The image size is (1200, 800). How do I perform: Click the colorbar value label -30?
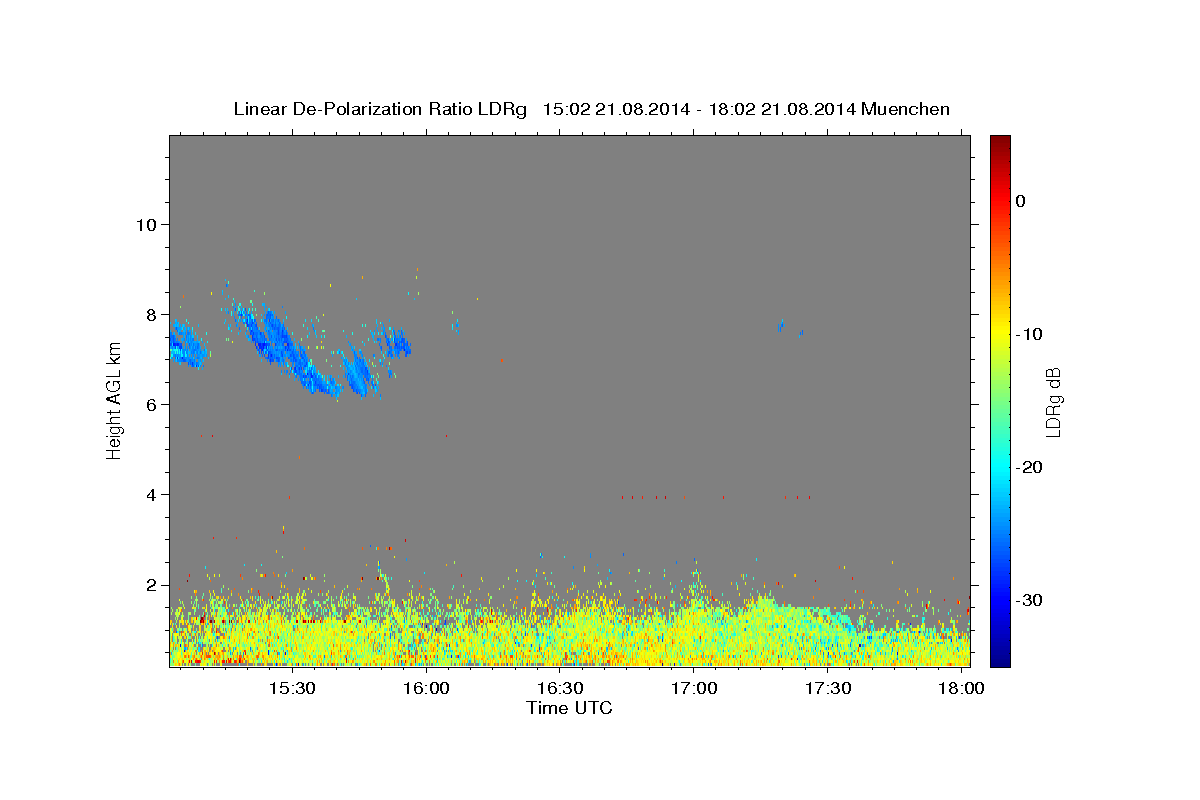tap(1030, 600)
